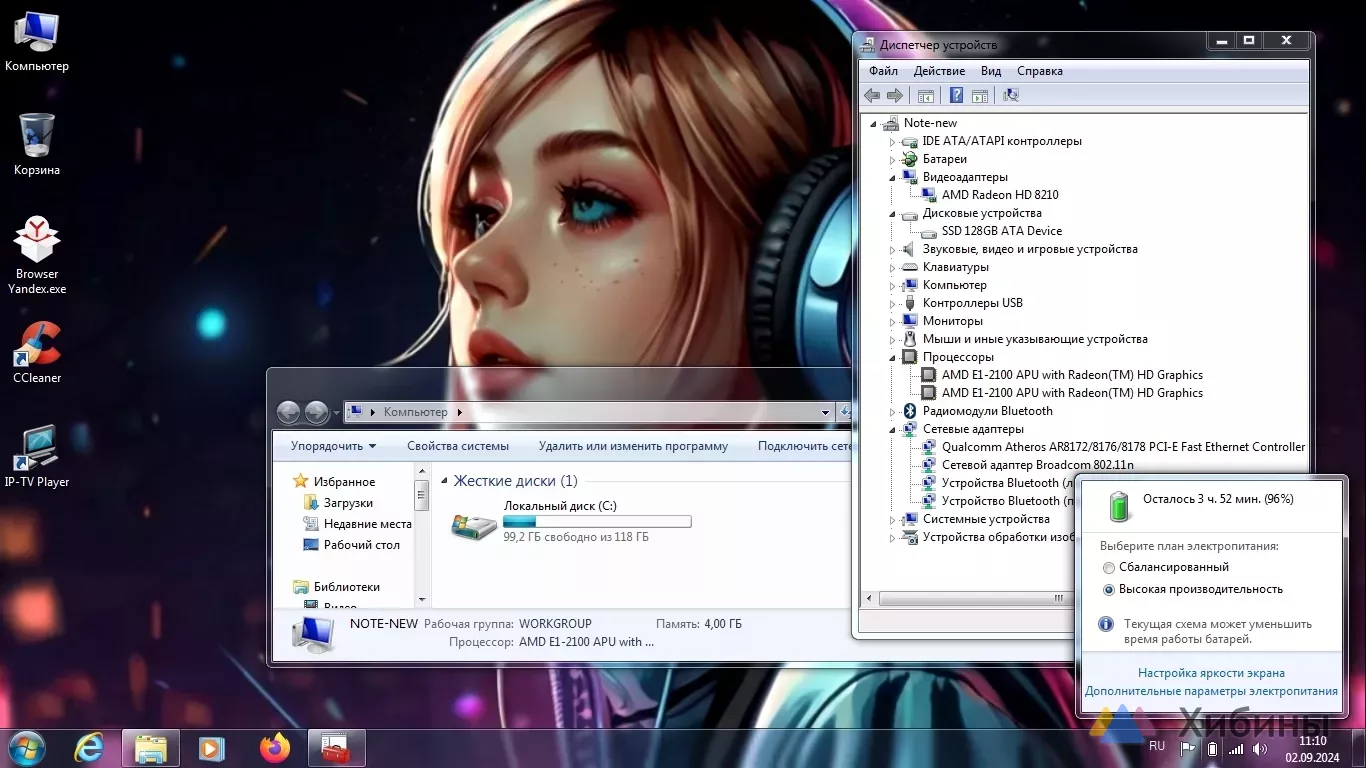The image size is (1366, 768).
Task: Open the Действие menu
Action: pyautogui.click(x=939, y=71)
